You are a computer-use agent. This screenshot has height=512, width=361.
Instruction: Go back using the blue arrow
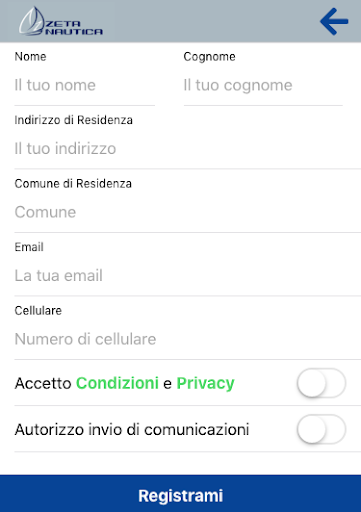click(x=334, y=22)
